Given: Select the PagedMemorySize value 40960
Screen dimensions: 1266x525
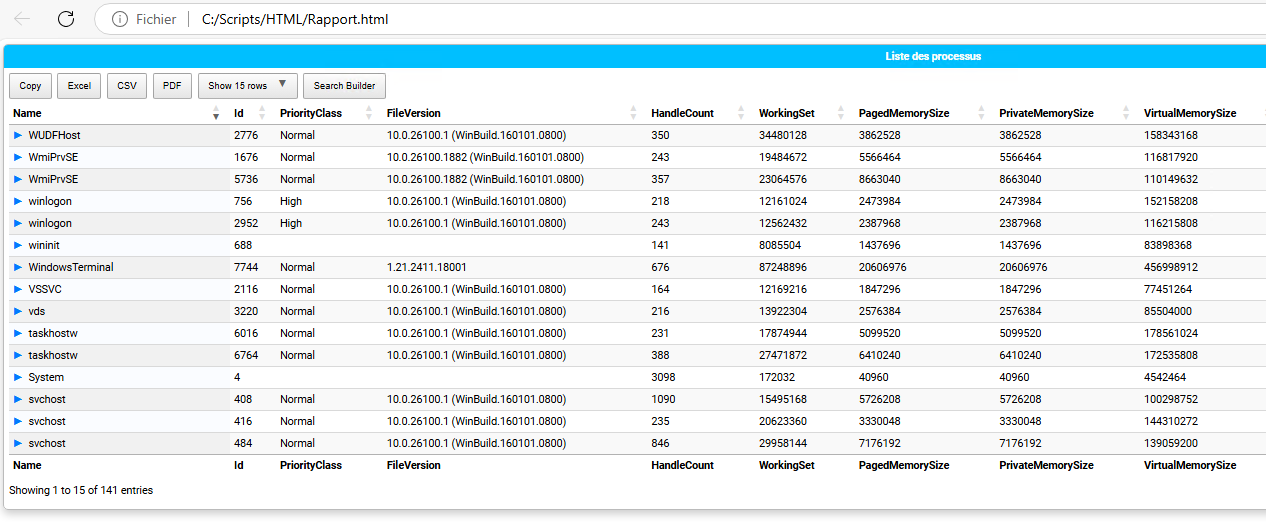Looking at the screenshot, I should tap(874, 377).
